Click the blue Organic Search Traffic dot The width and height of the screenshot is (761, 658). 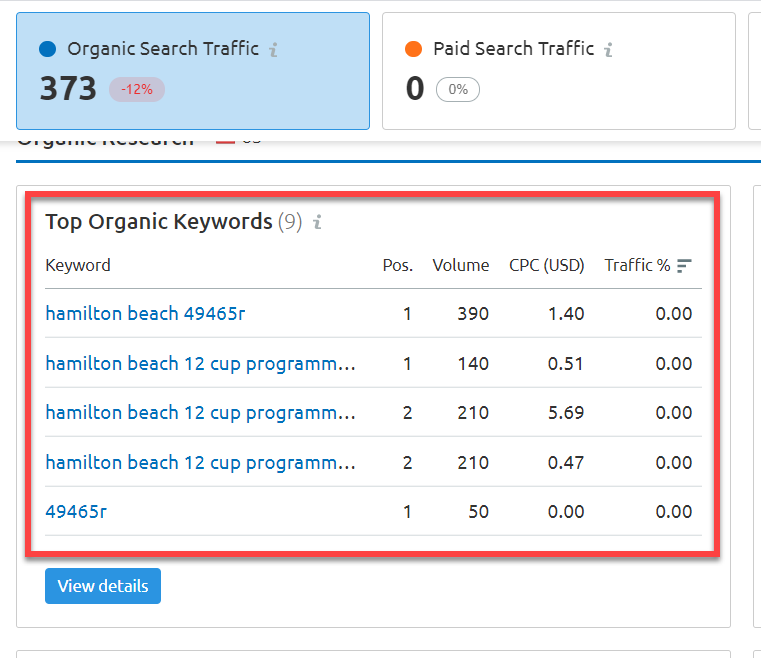tap(47, 49)
